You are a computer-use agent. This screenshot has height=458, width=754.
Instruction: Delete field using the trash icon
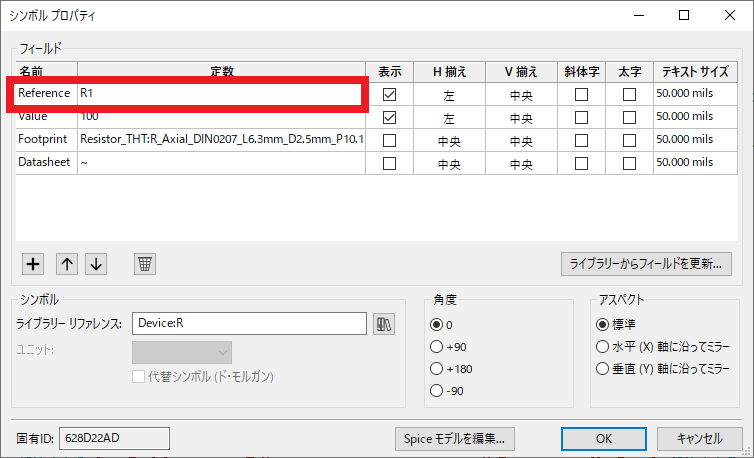(x=145, y=264)
